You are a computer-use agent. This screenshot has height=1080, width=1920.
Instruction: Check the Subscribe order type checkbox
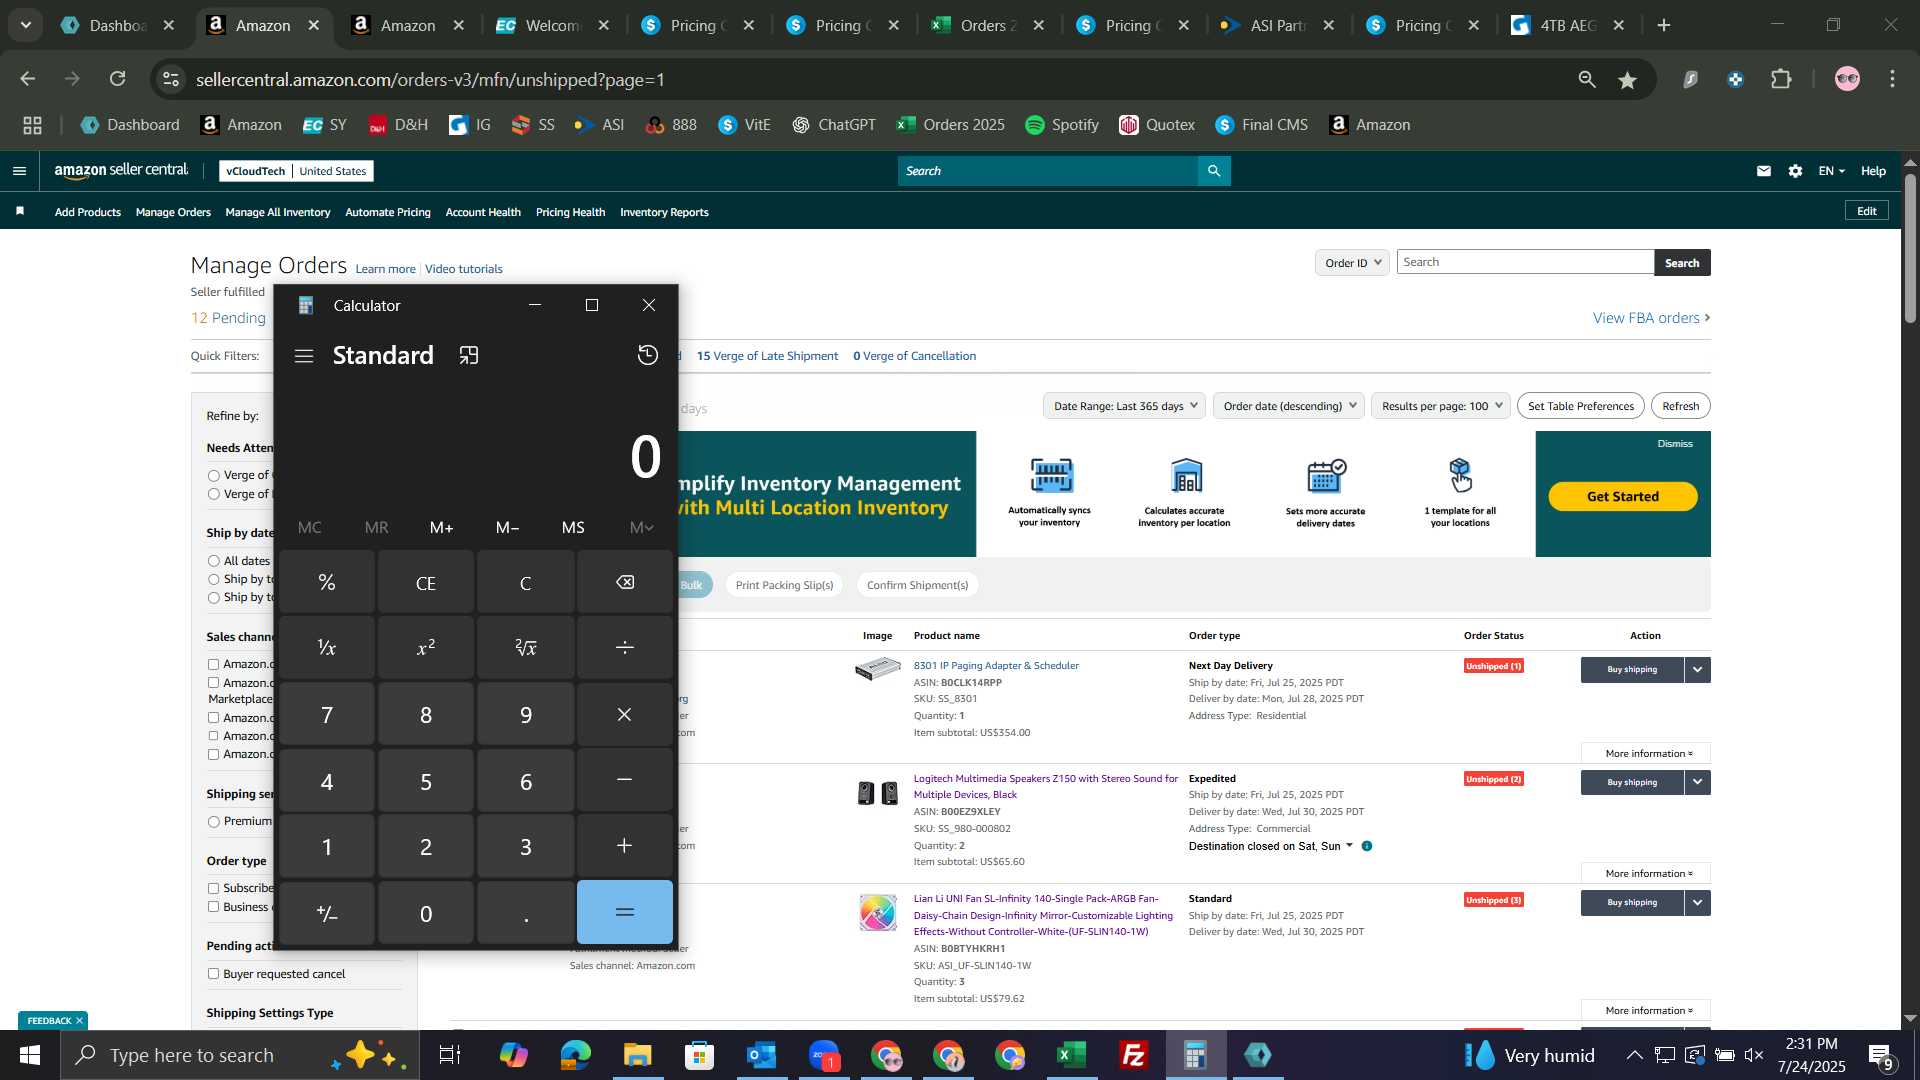[x=213, y=888]
